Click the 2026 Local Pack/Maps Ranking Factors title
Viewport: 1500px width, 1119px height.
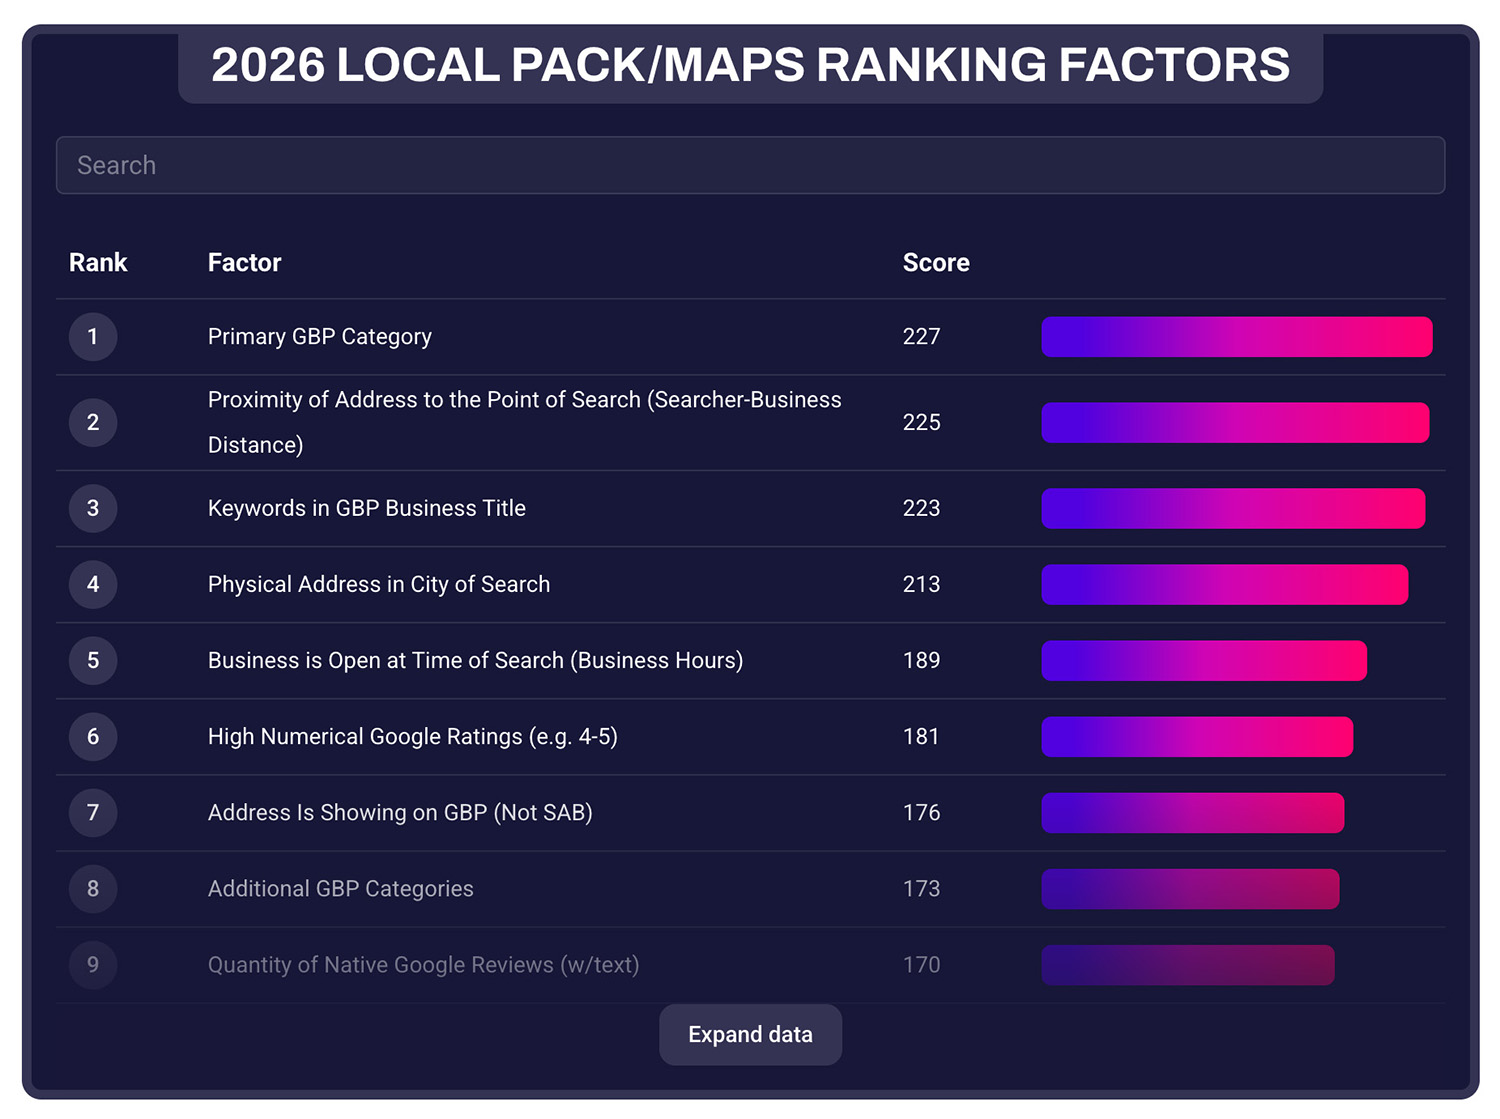(x=750, y=64)
